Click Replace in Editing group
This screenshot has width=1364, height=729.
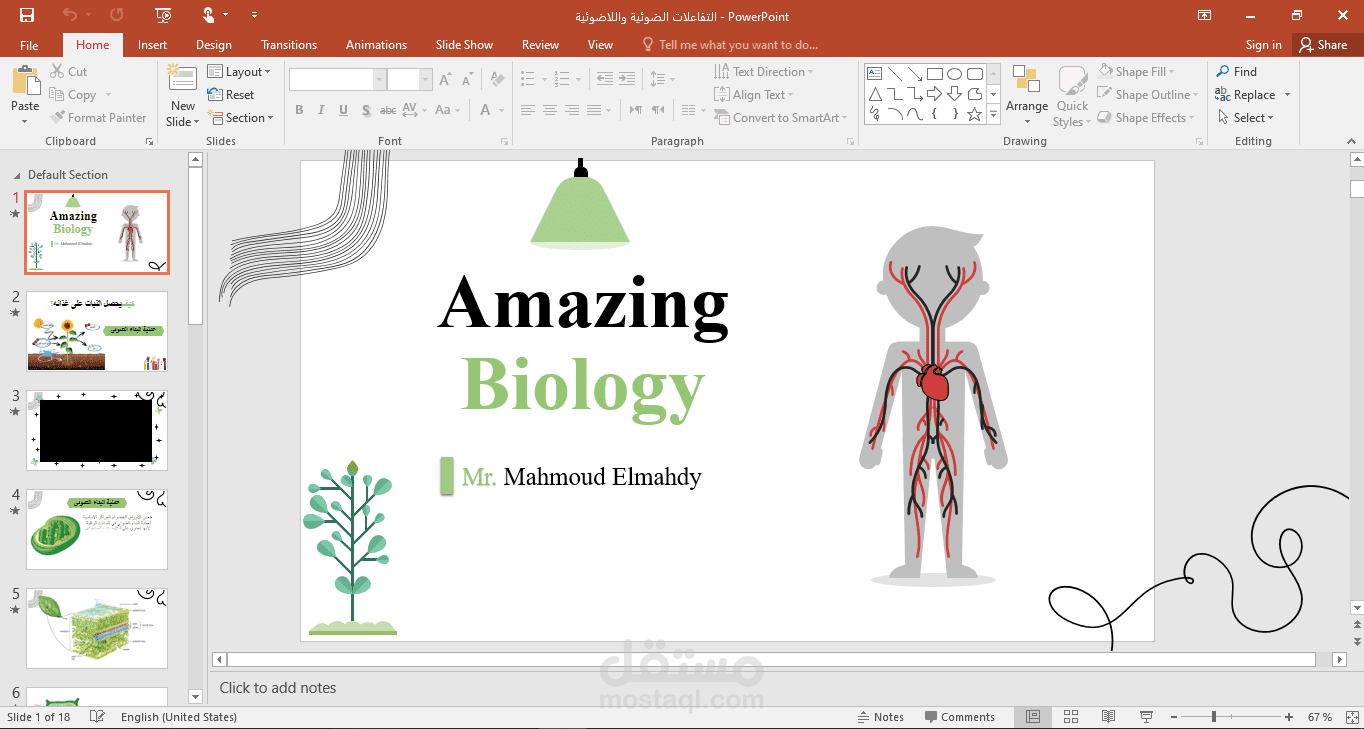1252,95
